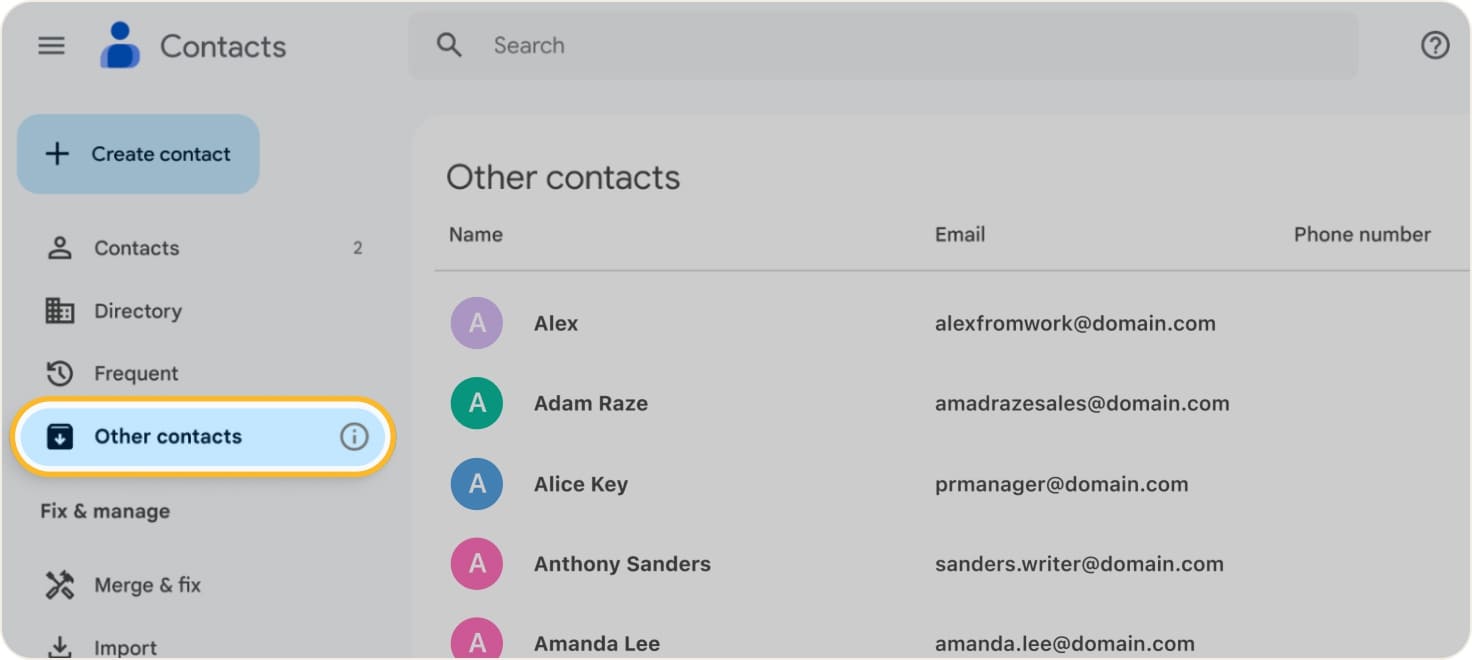
Task: Click the Frequent history clock icon
Action: click(59, 373)
